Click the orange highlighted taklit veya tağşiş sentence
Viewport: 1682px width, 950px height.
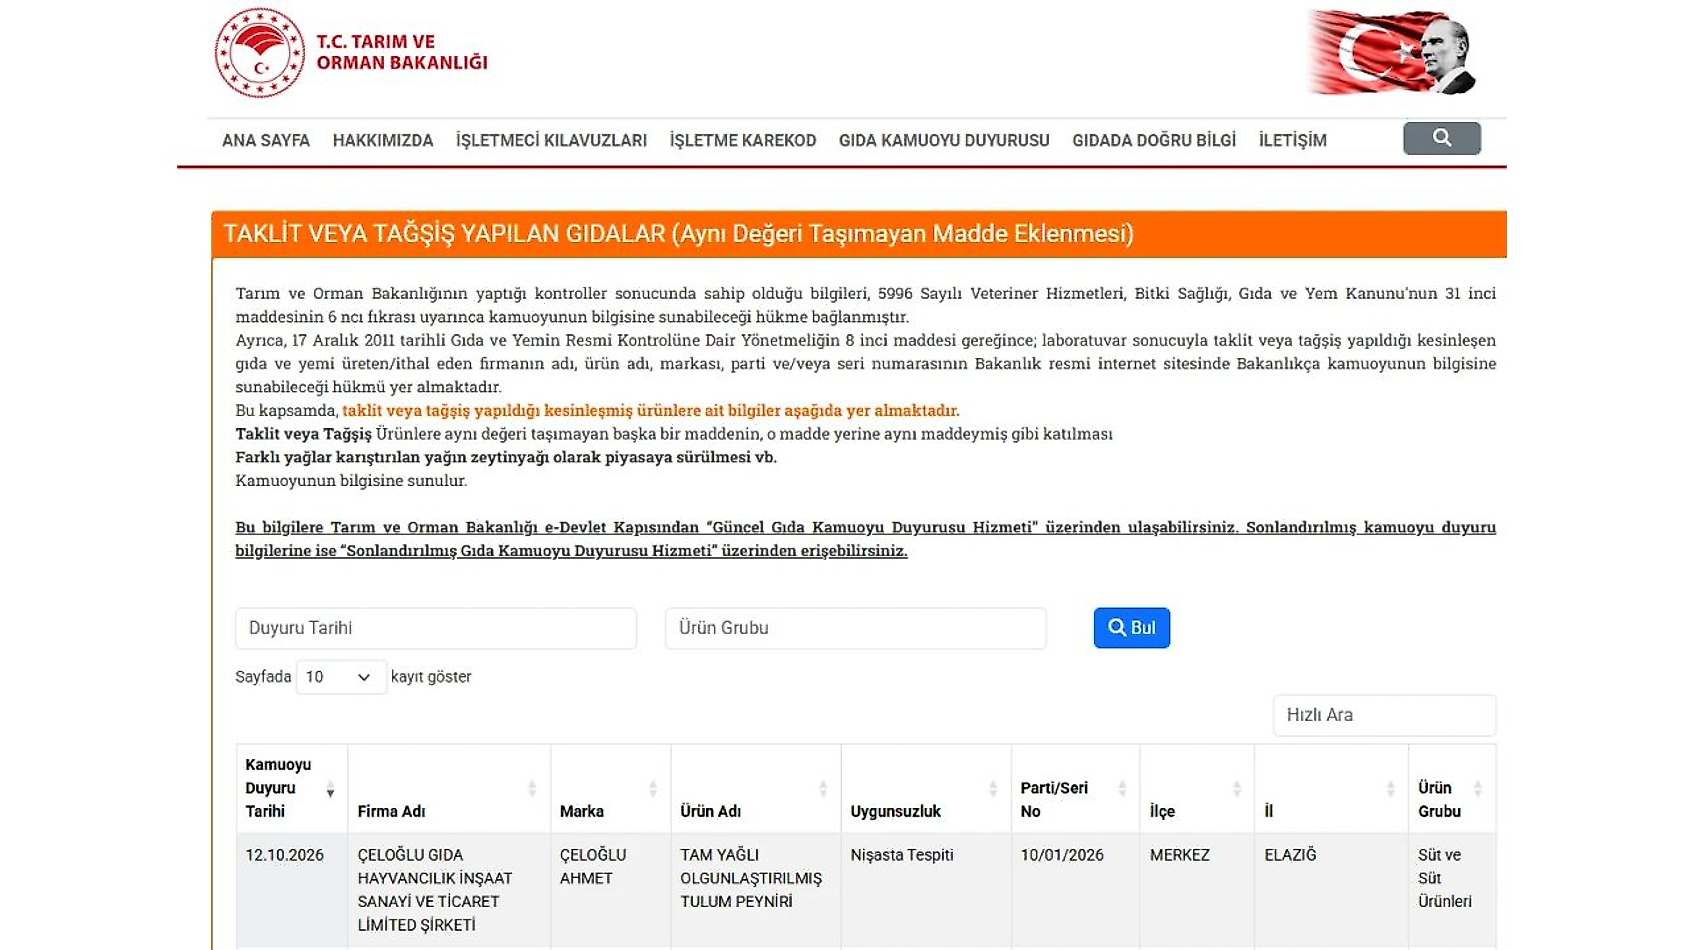click(651, 410)
